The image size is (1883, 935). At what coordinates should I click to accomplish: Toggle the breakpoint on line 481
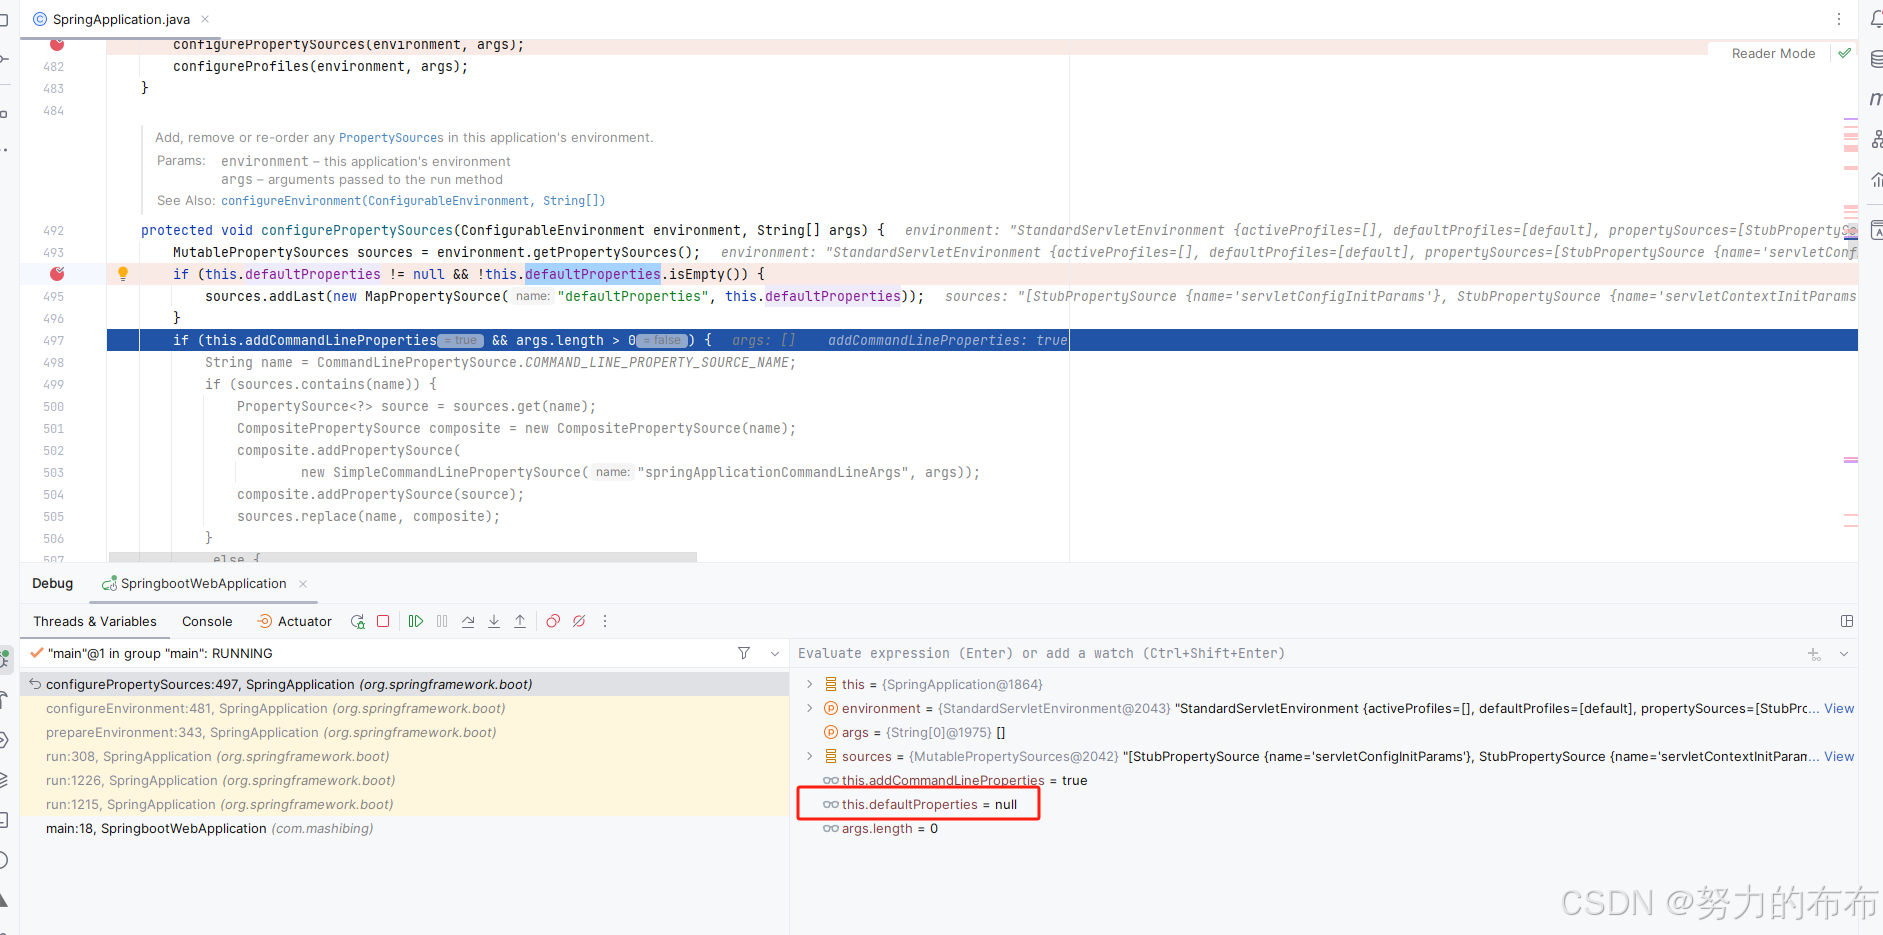pos(57,44)
